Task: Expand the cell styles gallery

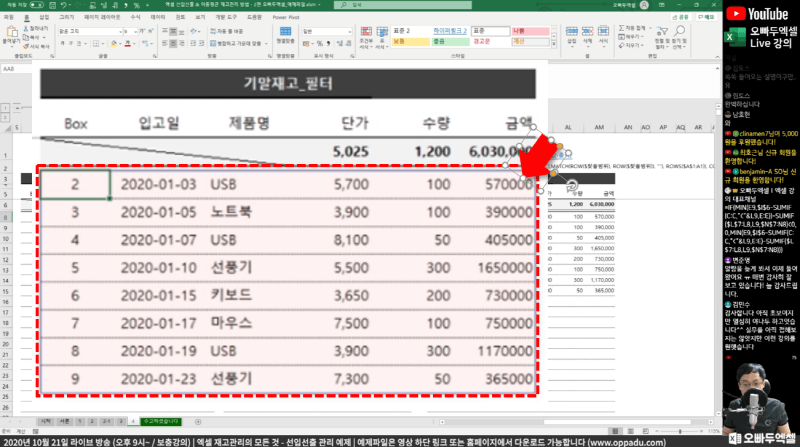Action: (554, 45)
